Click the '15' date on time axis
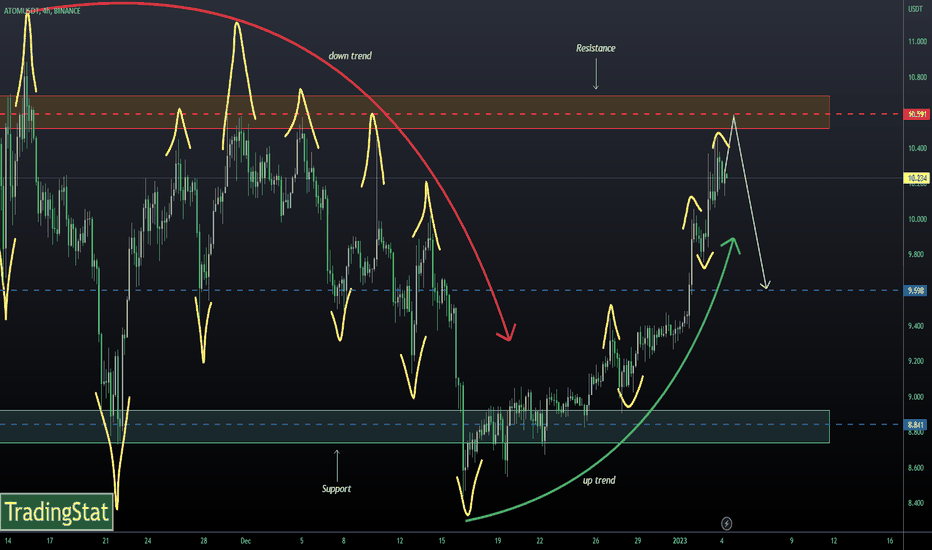This screenshot has width=932, height=550. (442, 541)
